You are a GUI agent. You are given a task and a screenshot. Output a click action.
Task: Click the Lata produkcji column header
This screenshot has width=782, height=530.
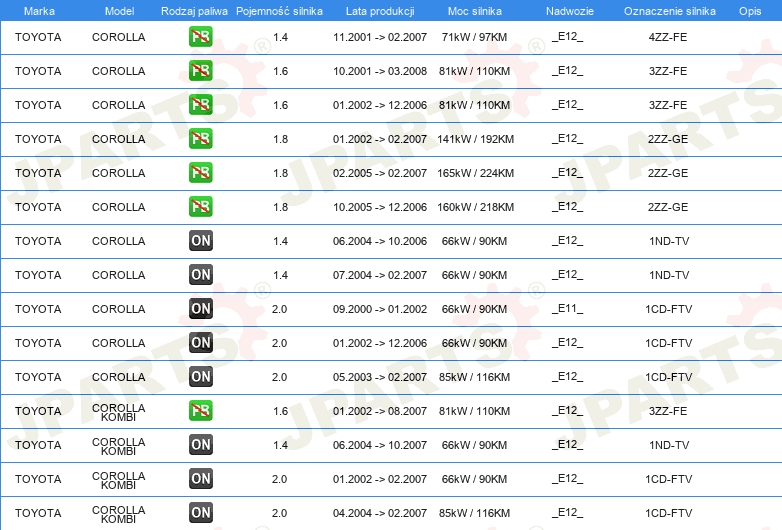tap(380, 11)
